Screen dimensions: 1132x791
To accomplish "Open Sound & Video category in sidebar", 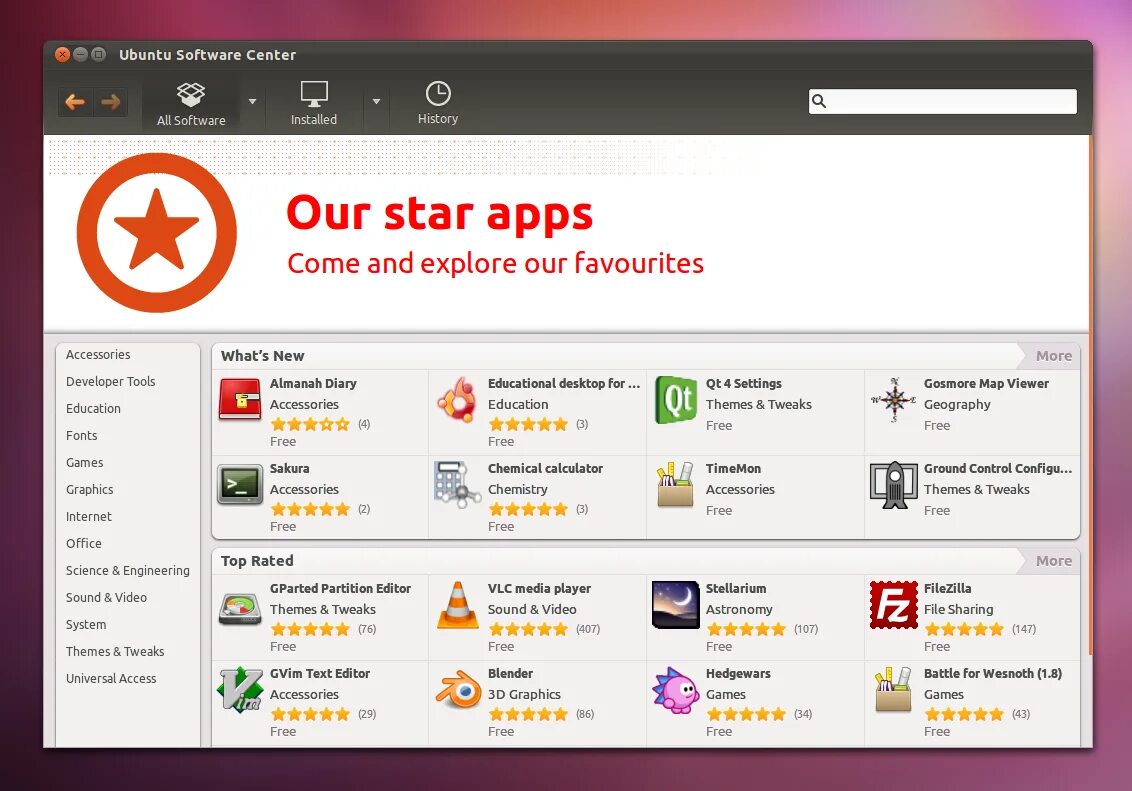I will 106,598.
